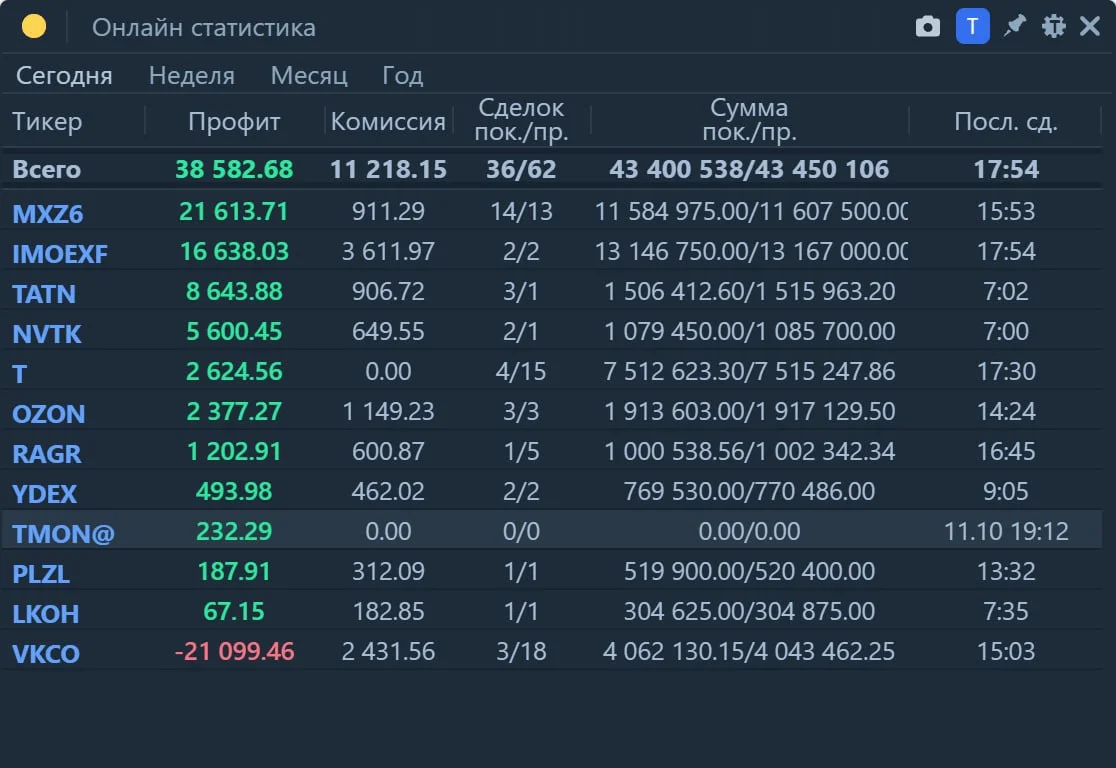Open the VKCO ticker

46,653
